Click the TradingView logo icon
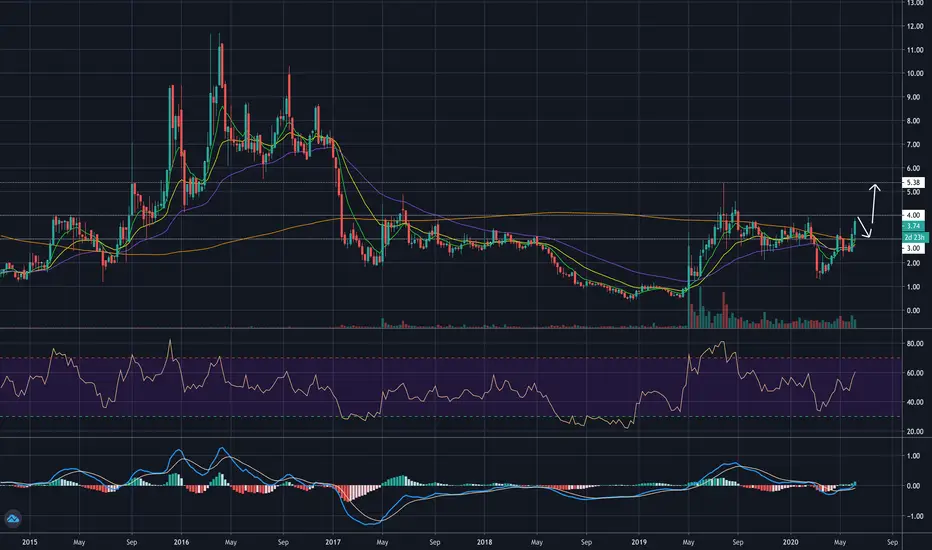The image size is (932, 550). [12, 519]
